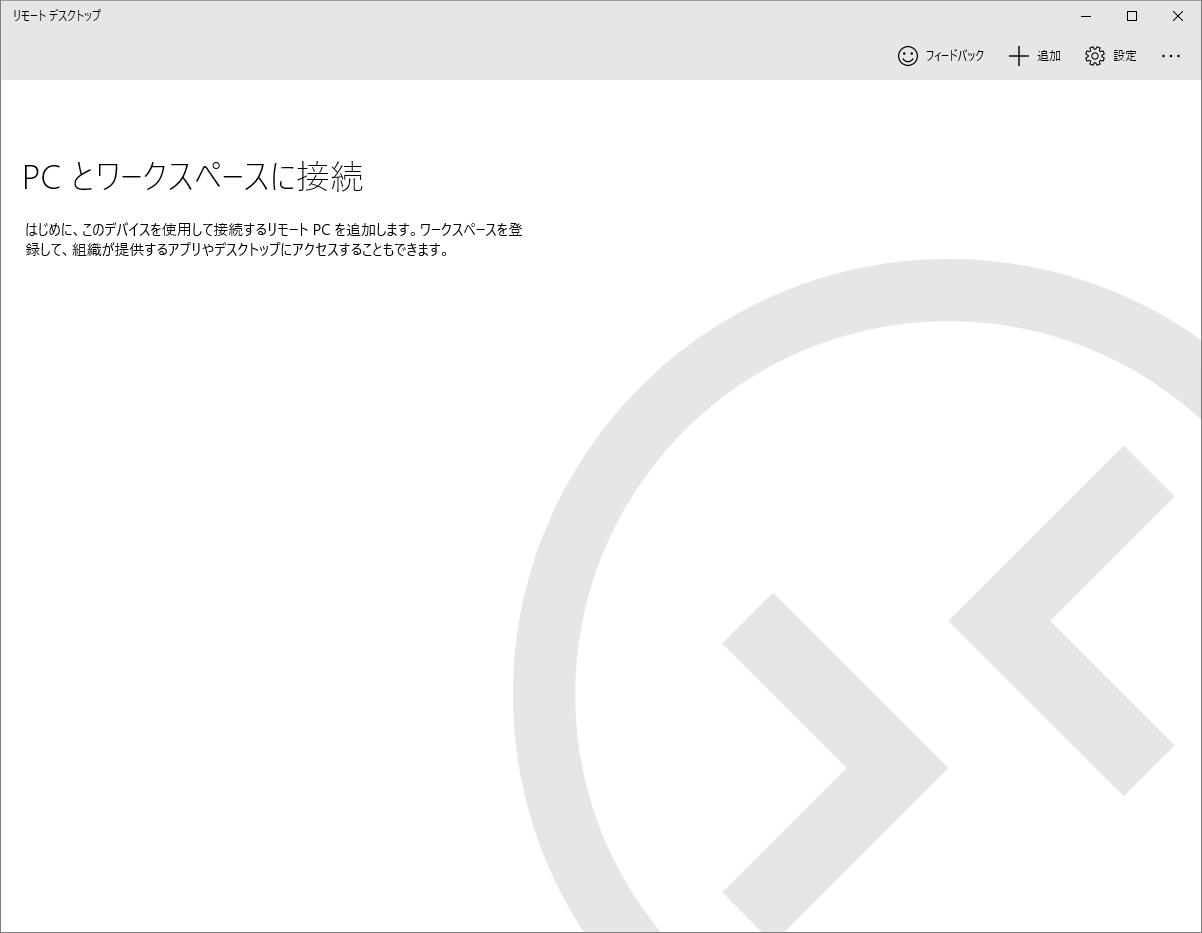Click the フィードバック text label
Screen dimensions: 1202x933
pyautogui.click(x=954, y=56)
